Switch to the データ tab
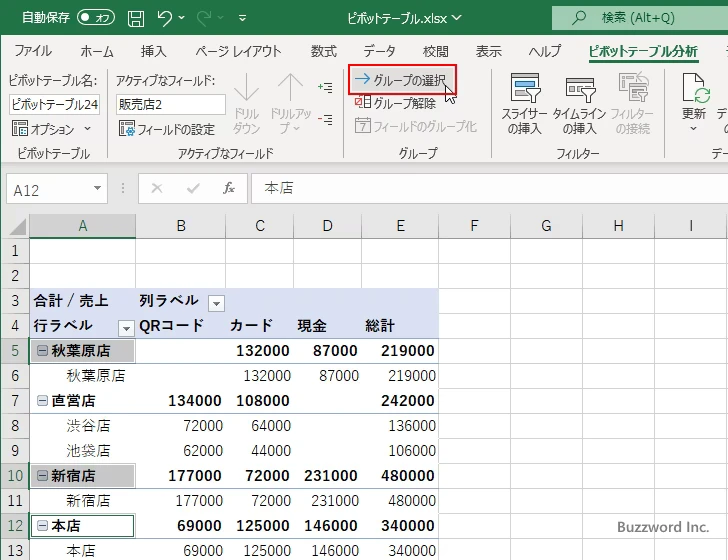 (379, 51)
